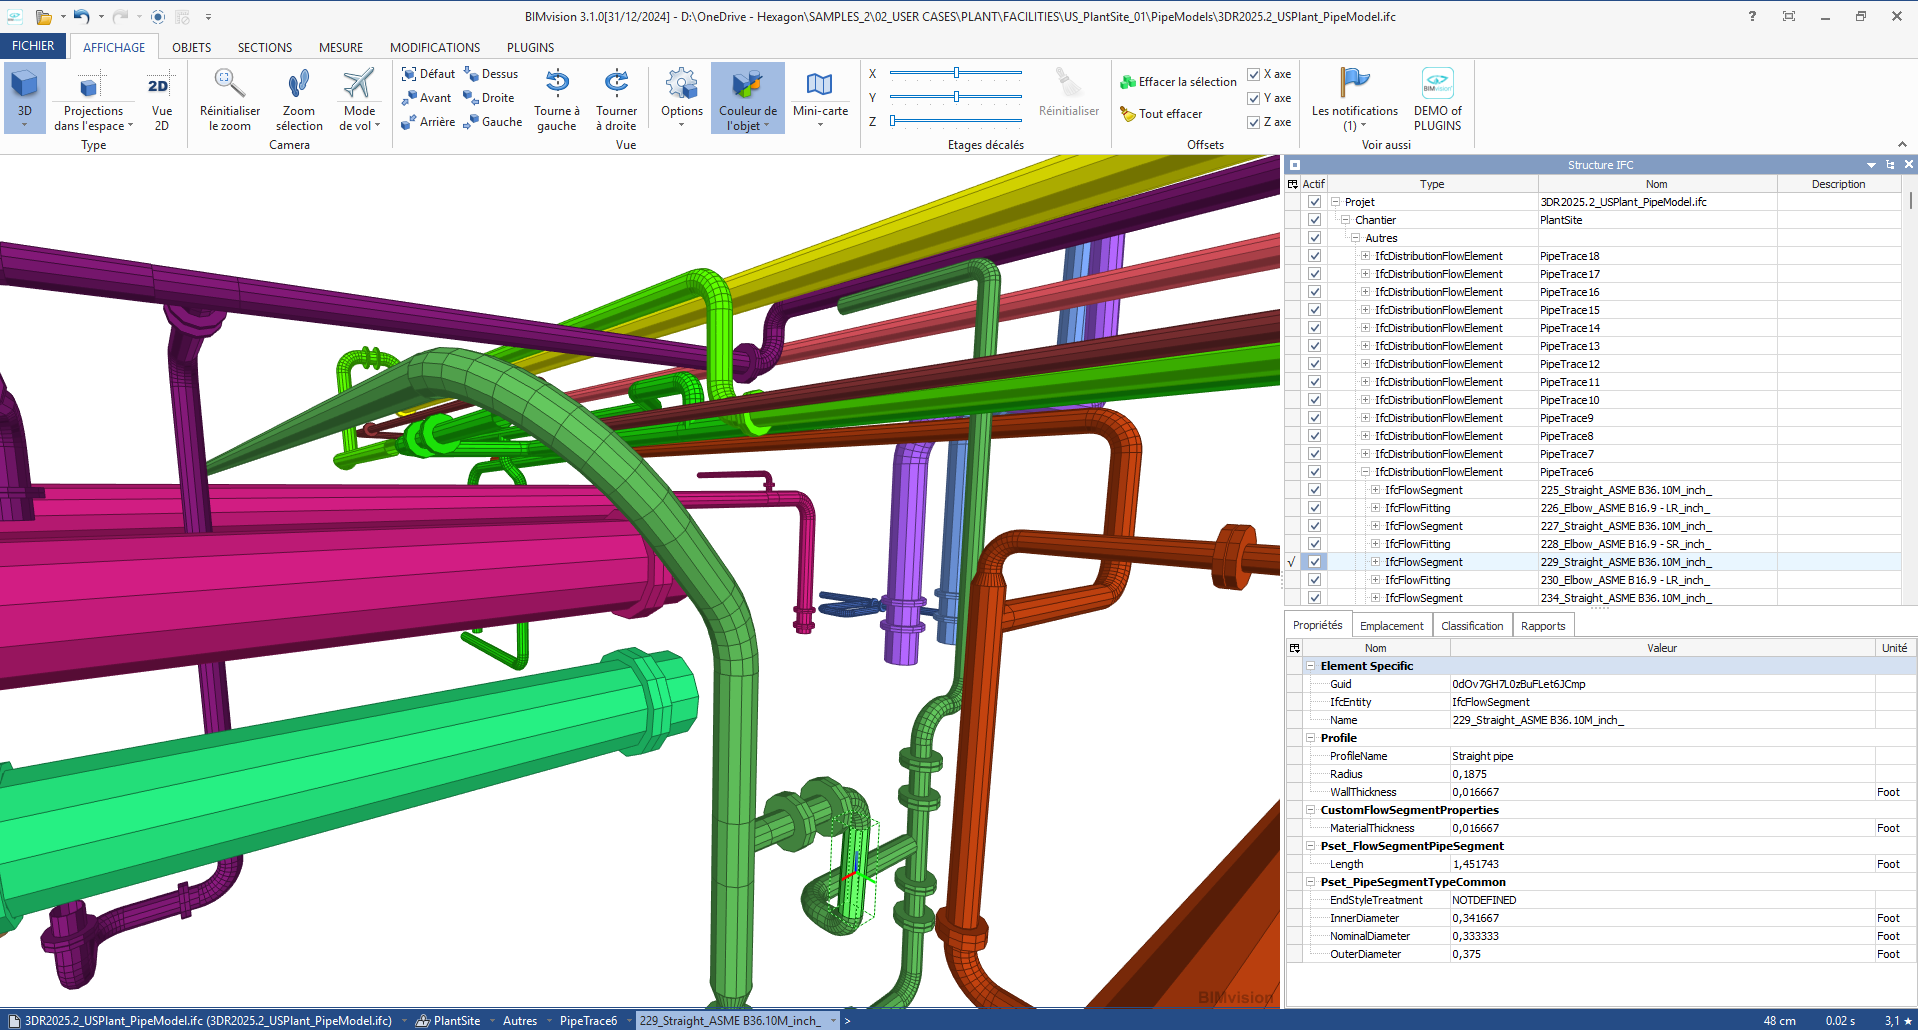This screenshot has width=1918, height=1030.
Task: Uncheck the X axe checkbox
Action: point(1254,75)
